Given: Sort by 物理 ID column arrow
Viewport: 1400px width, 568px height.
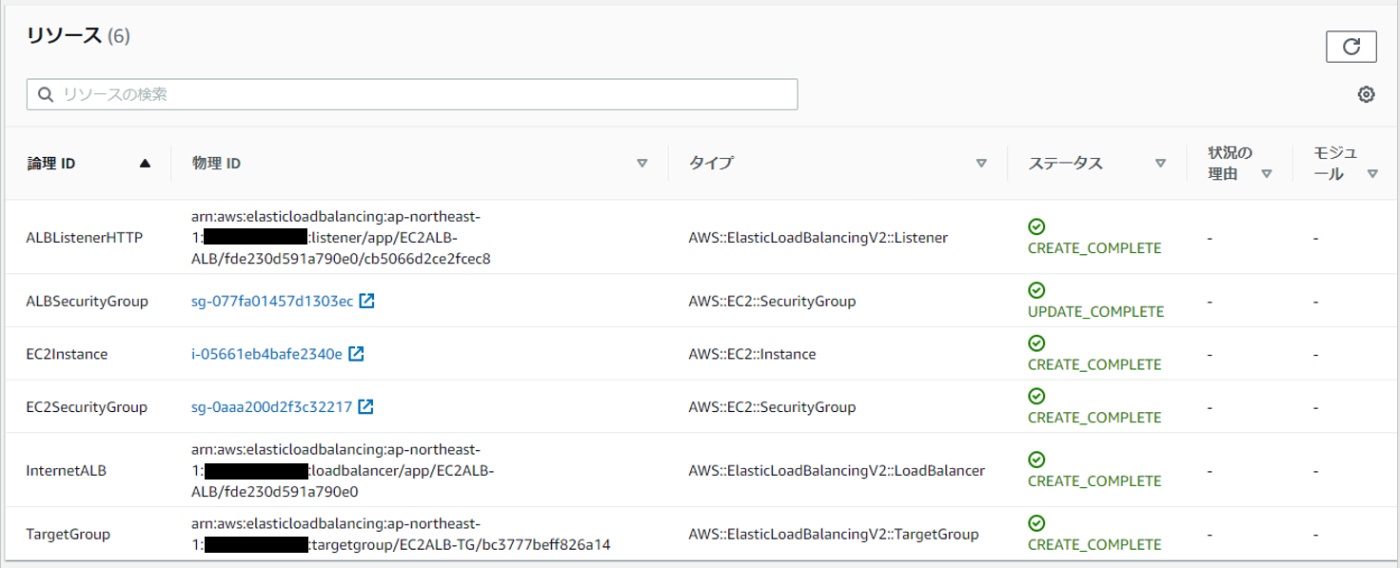Looking at the screenshot, I should pyautogui.click(x=642, y=163).
